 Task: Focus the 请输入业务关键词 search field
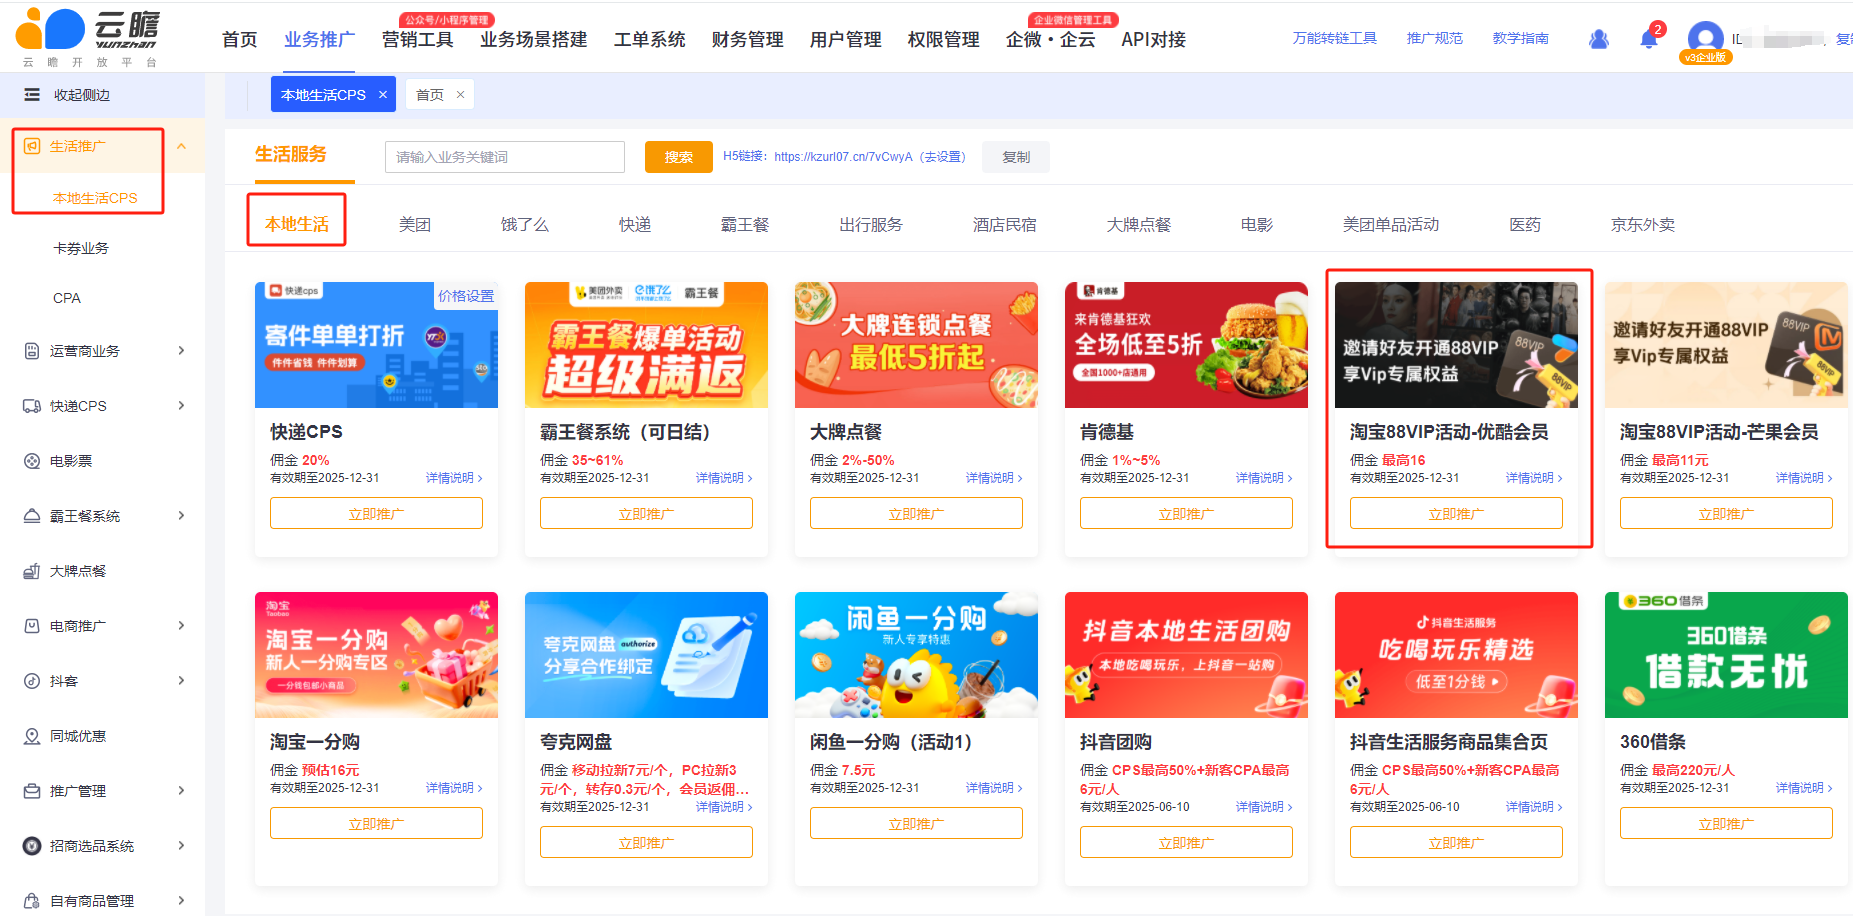tap(505, 157)
